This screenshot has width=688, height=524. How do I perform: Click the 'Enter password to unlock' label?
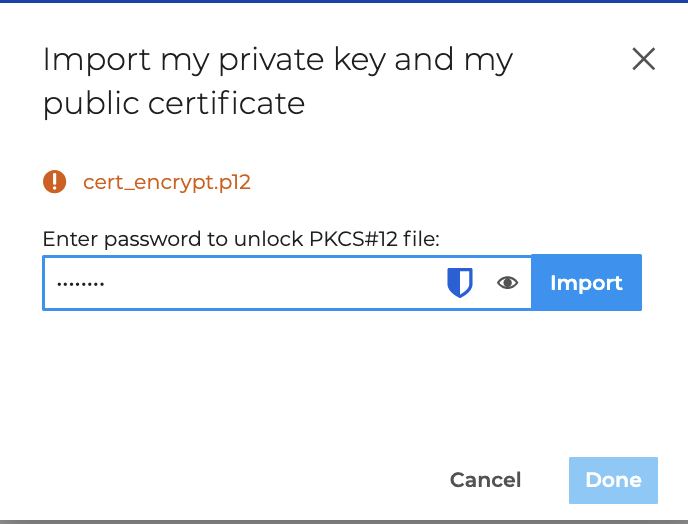pyautogui.click(x=241, y=240)
